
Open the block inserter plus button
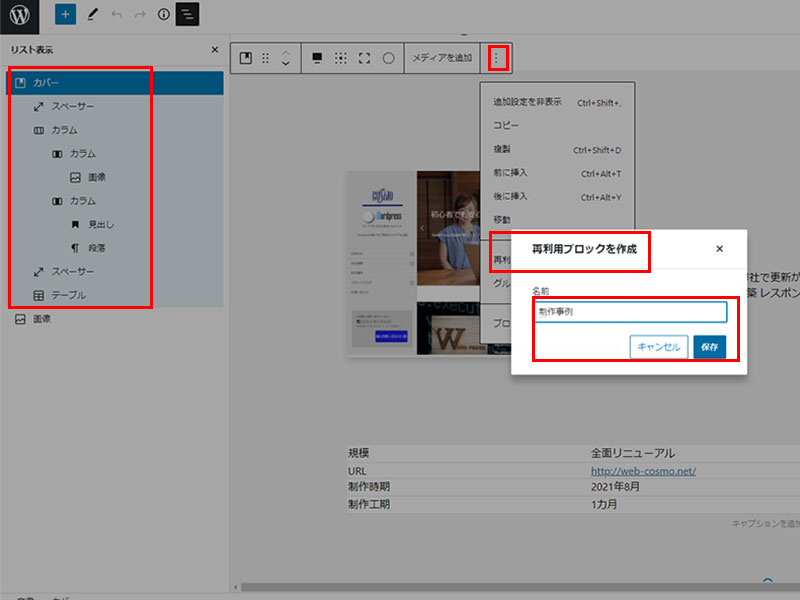point(65,15)
